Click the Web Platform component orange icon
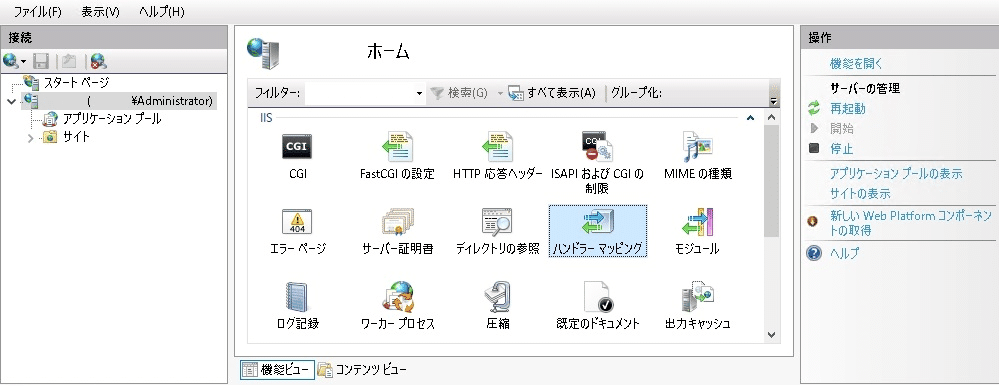The width and height of the screenshot is (999, 386). coord(812,222)
